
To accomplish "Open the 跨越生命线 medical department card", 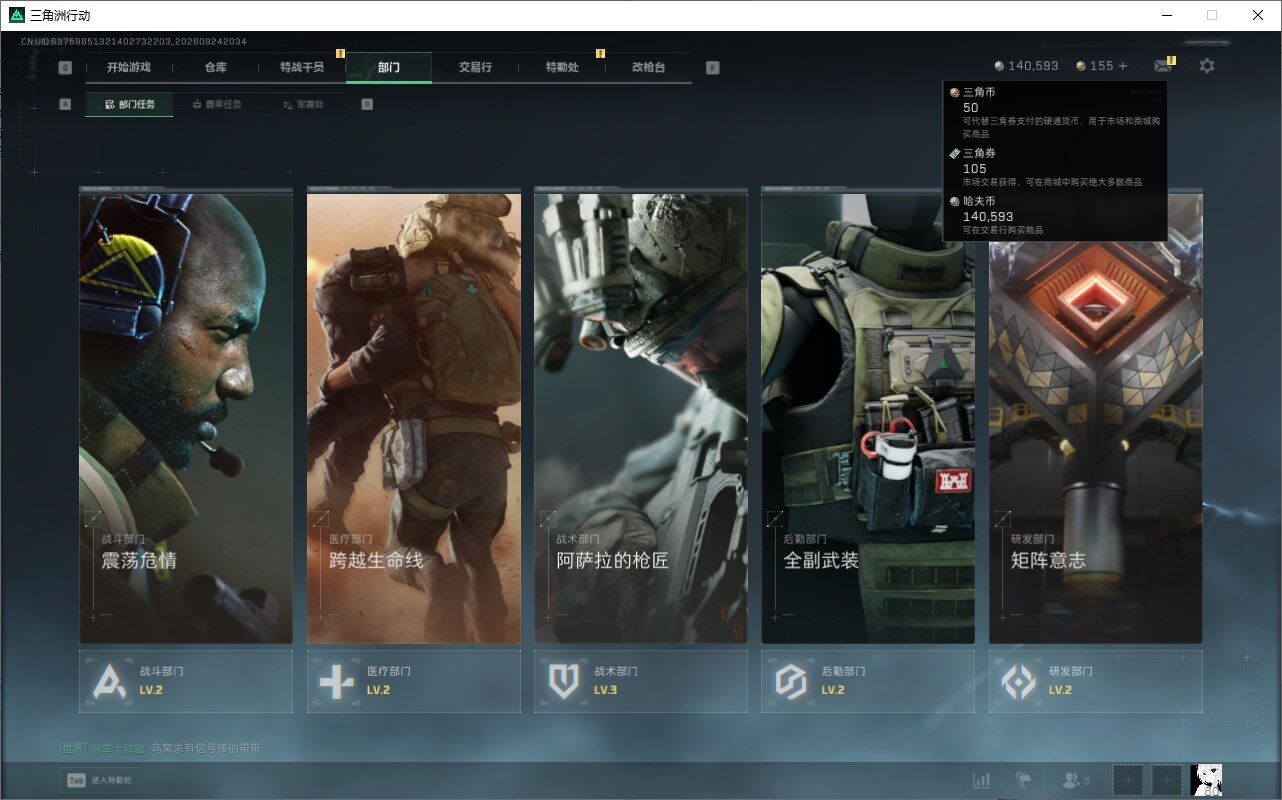I will click(x=414, y=418).
